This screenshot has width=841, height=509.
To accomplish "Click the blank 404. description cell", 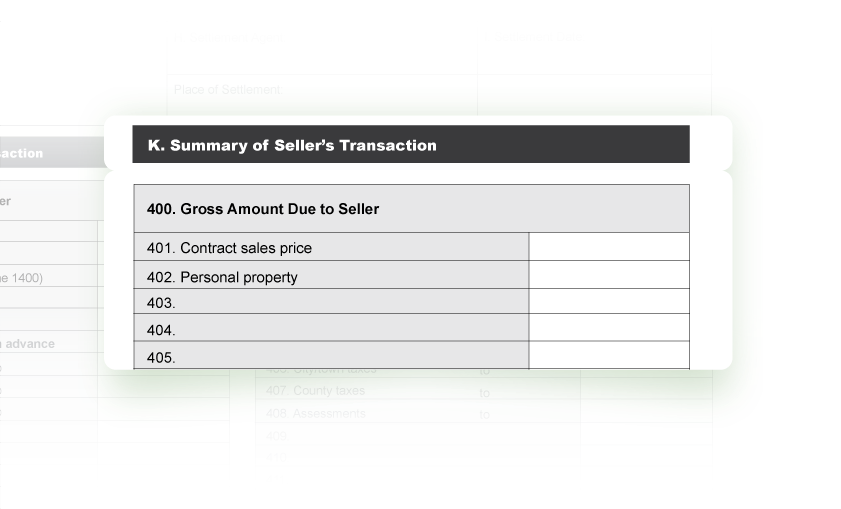I will (331, 328).
